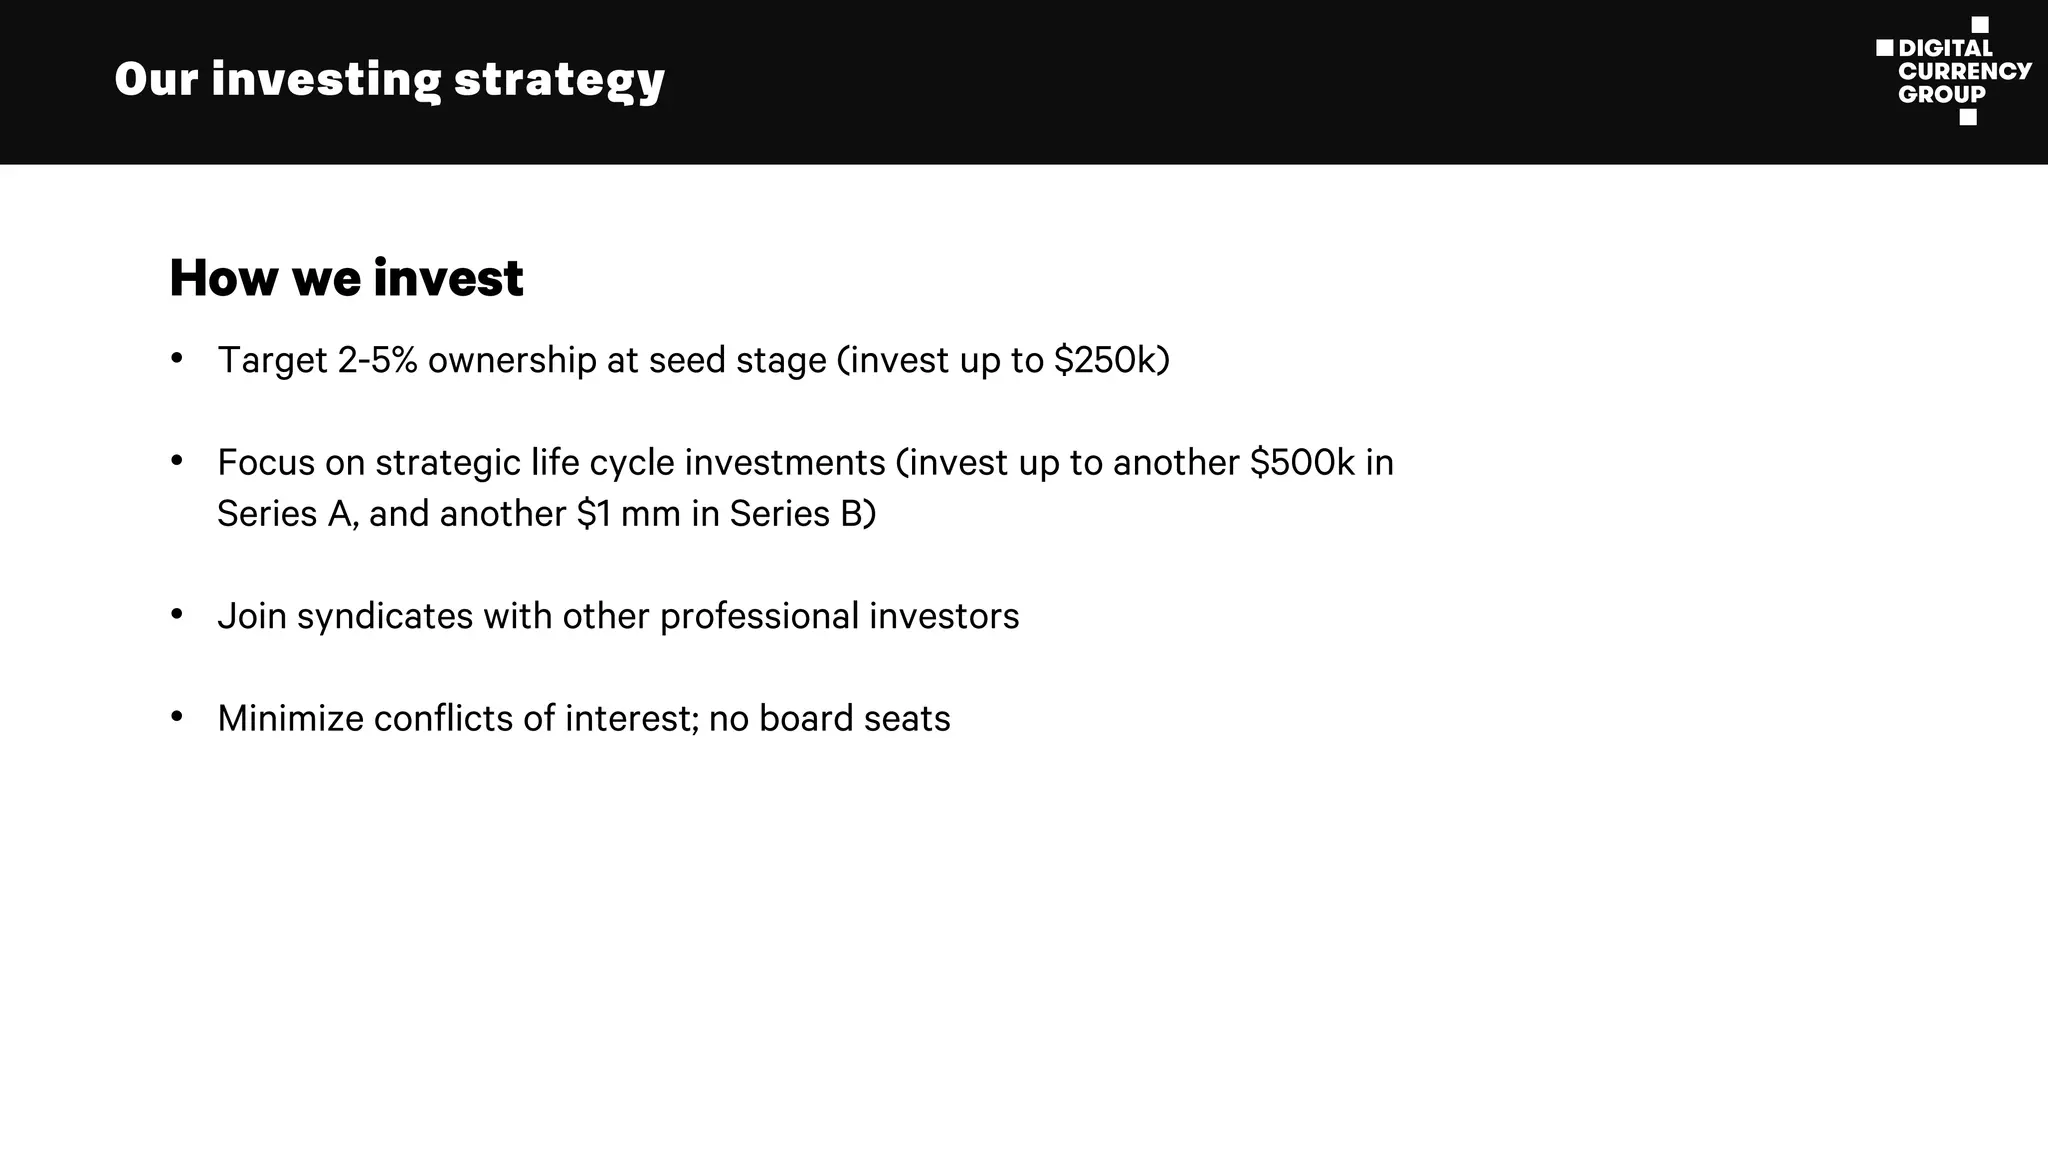Click the bullet dot beside 'Focus on strategic'
The height and width of the screenshot is (1152, 2048).
(x=177, y=461)
